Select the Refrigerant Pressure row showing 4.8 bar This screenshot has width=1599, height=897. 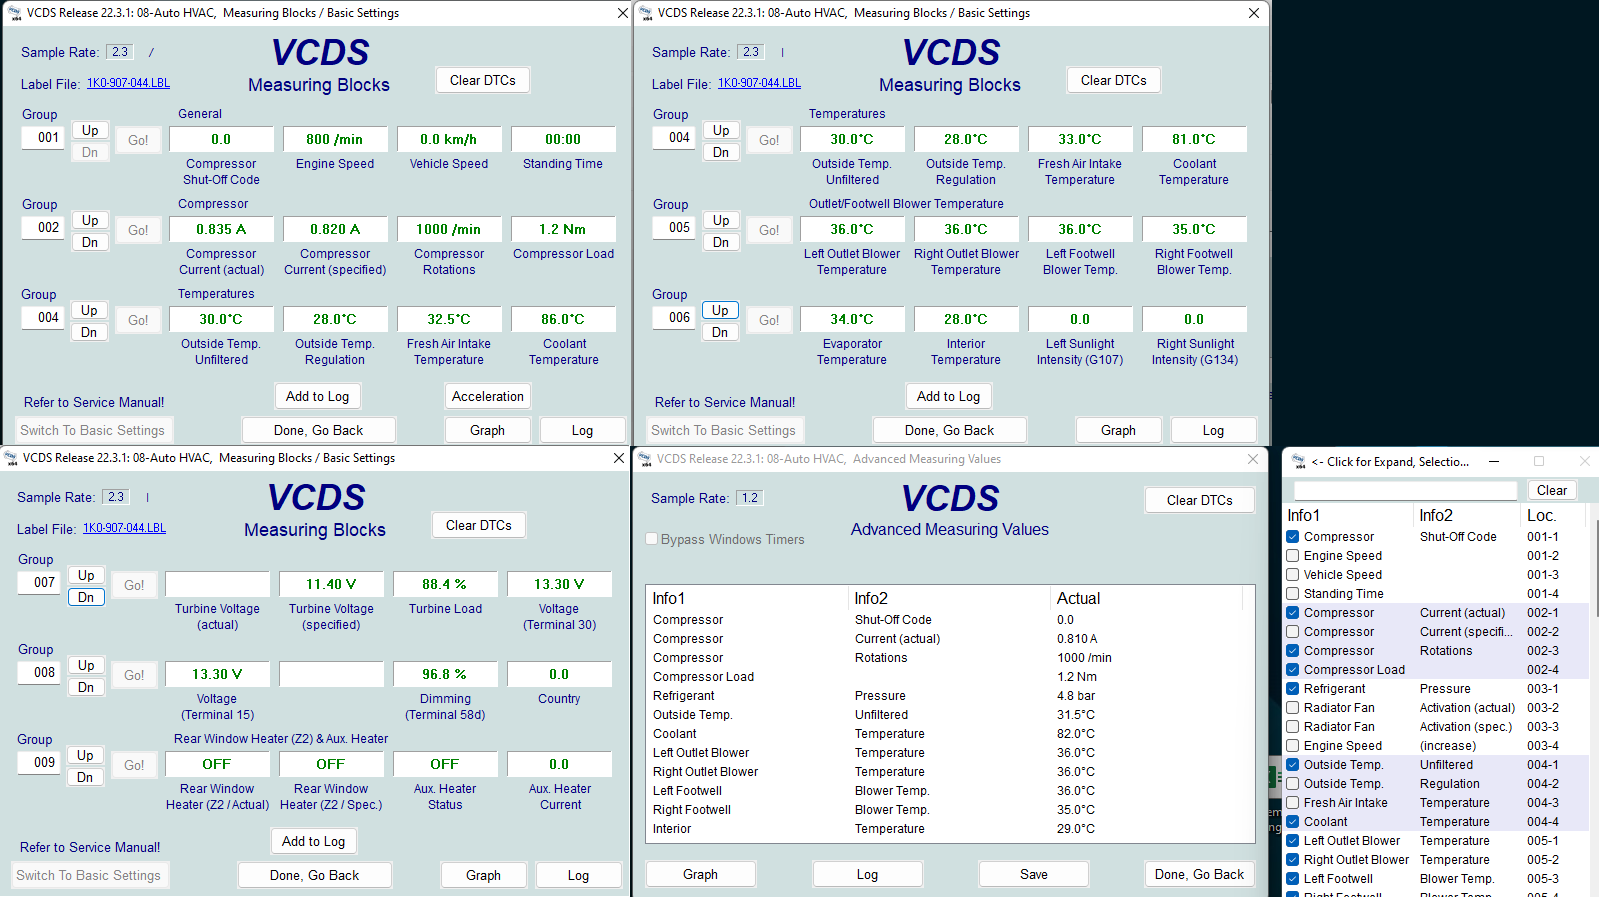(x=949, y=696)
